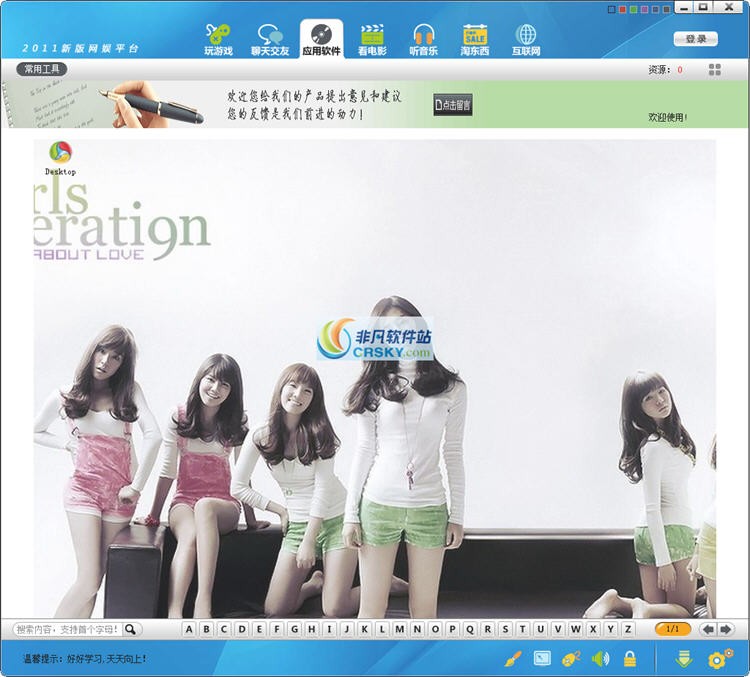This screenshot has width=750, height=677.
Task: Click the paintbrush skin icon
Action: tap(512, 659)
